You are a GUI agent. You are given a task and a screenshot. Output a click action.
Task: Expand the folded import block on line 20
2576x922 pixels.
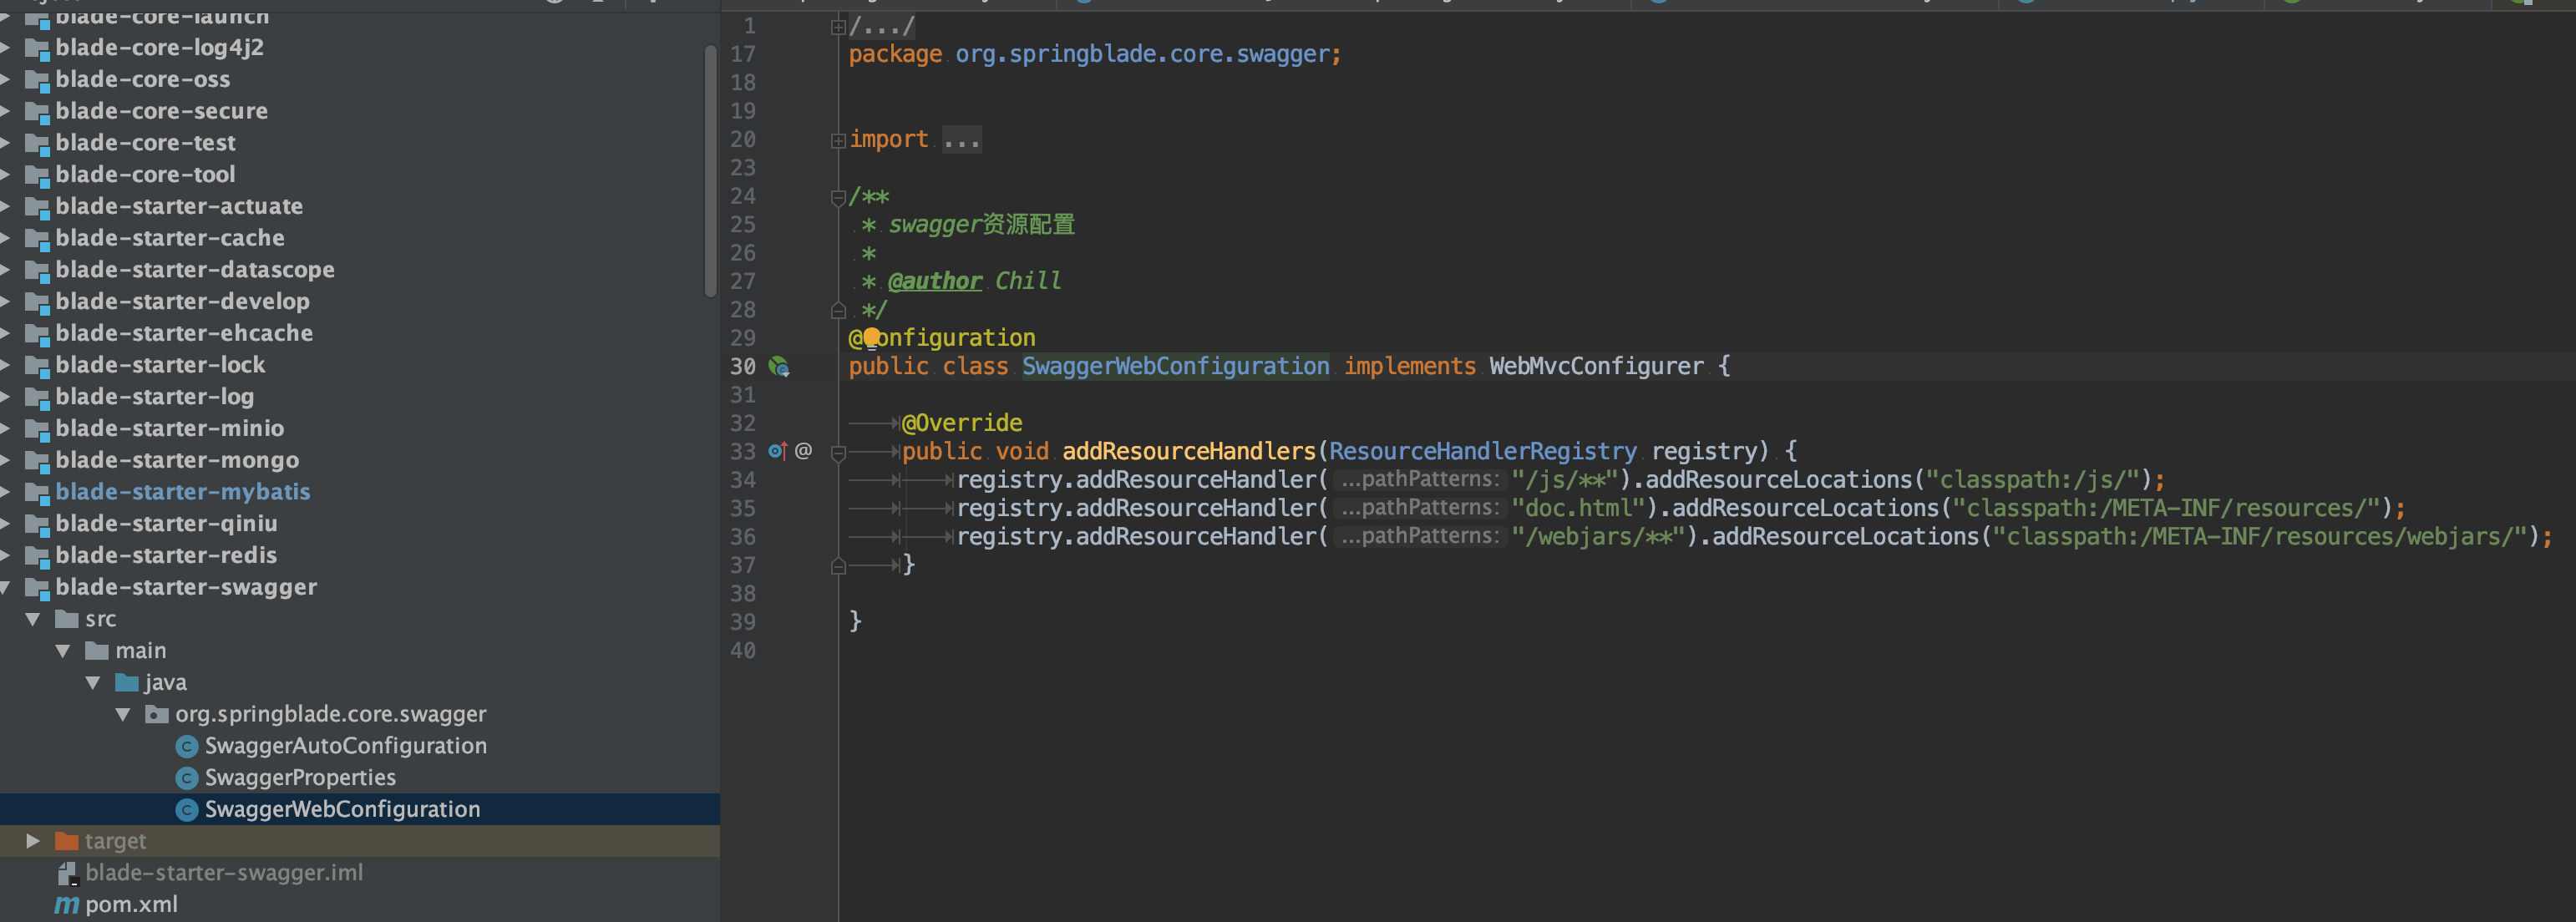point(838,141)
